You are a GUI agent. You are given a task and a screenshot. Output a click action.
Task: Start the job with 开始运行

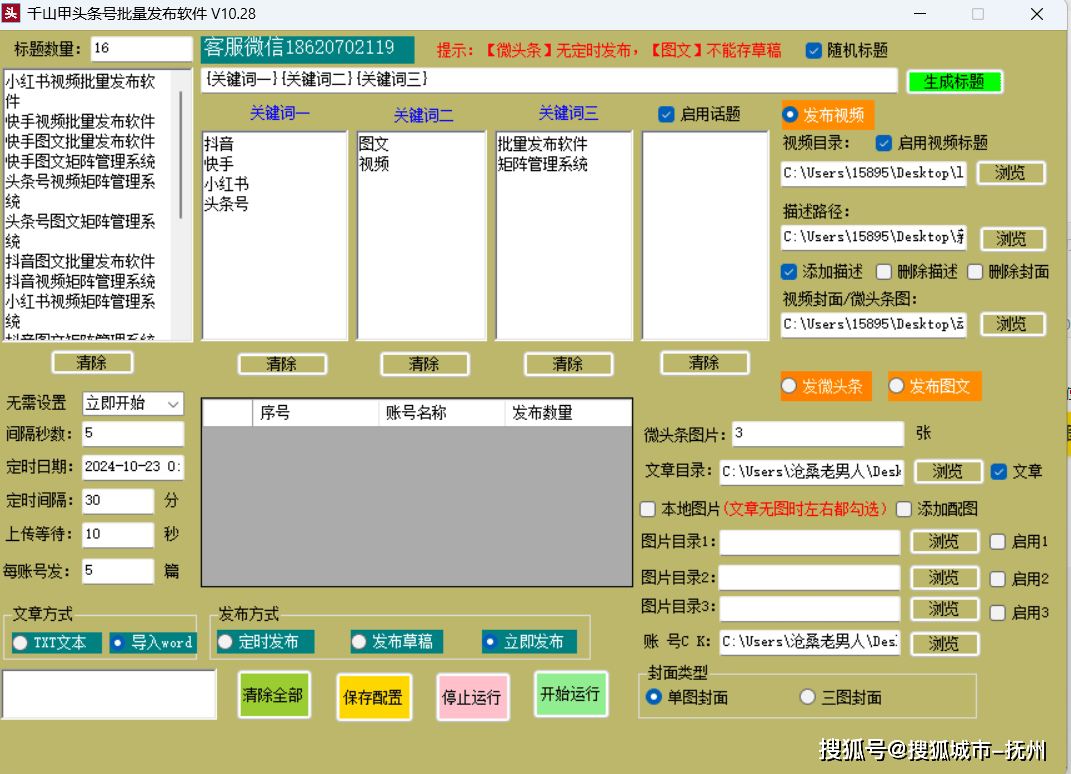click(570, 694)
